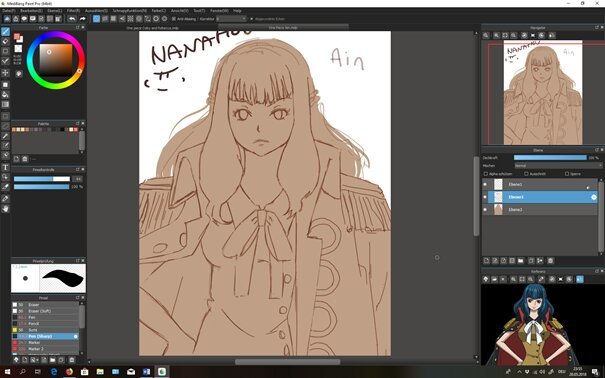Toggle Alpha schützen checkbox
Screen dimensions: 605x378
coord(486,174)
